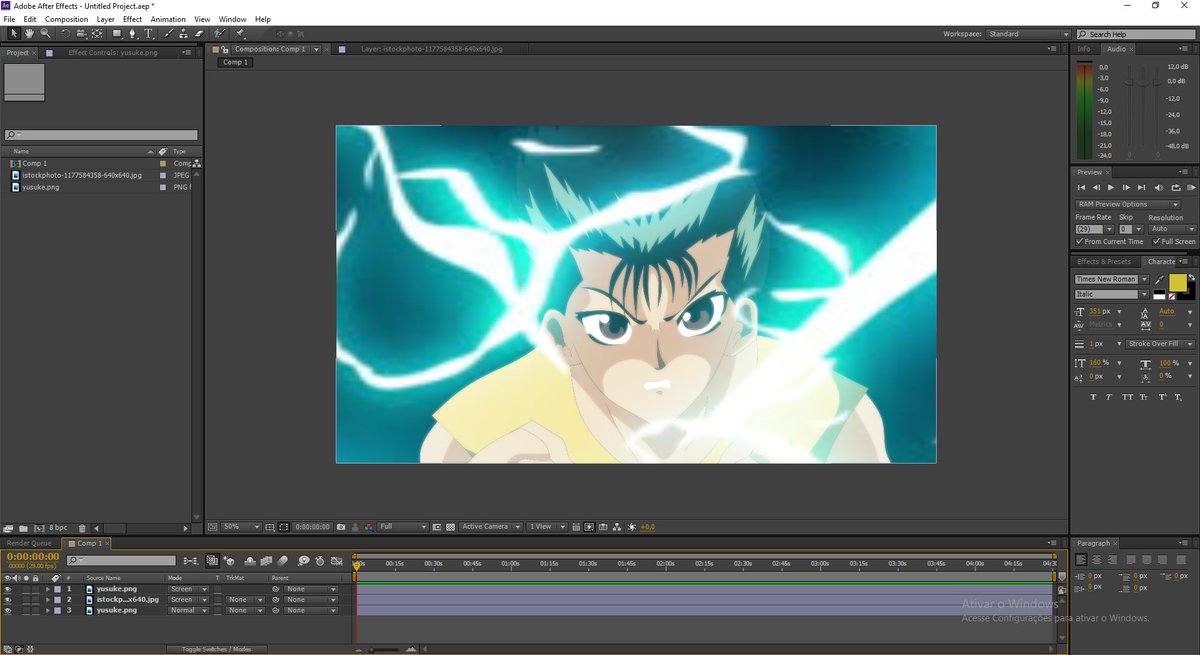Viewport: 1200px width, 655px height.
Task: Select the Pen tool
Action: (x=133, y=33)
